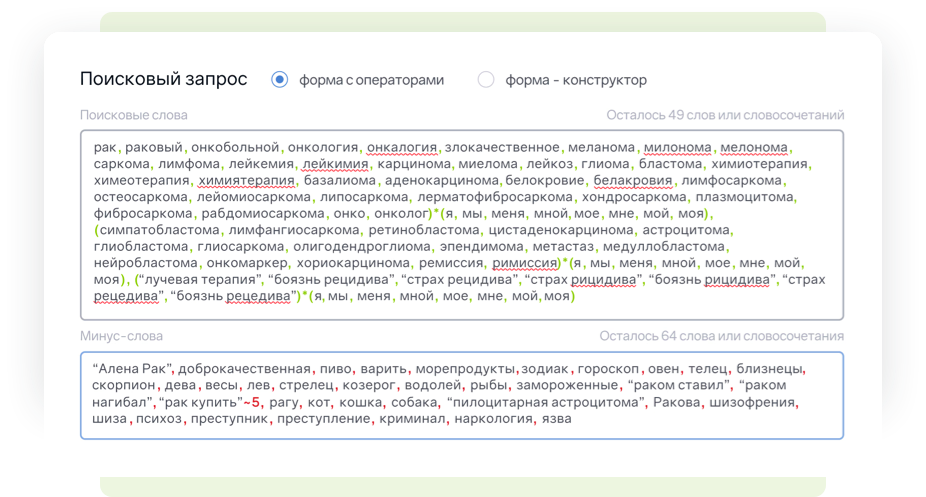
Task: Click the misspelled word "химиятерапия"
Action: [x=246, y=180]
